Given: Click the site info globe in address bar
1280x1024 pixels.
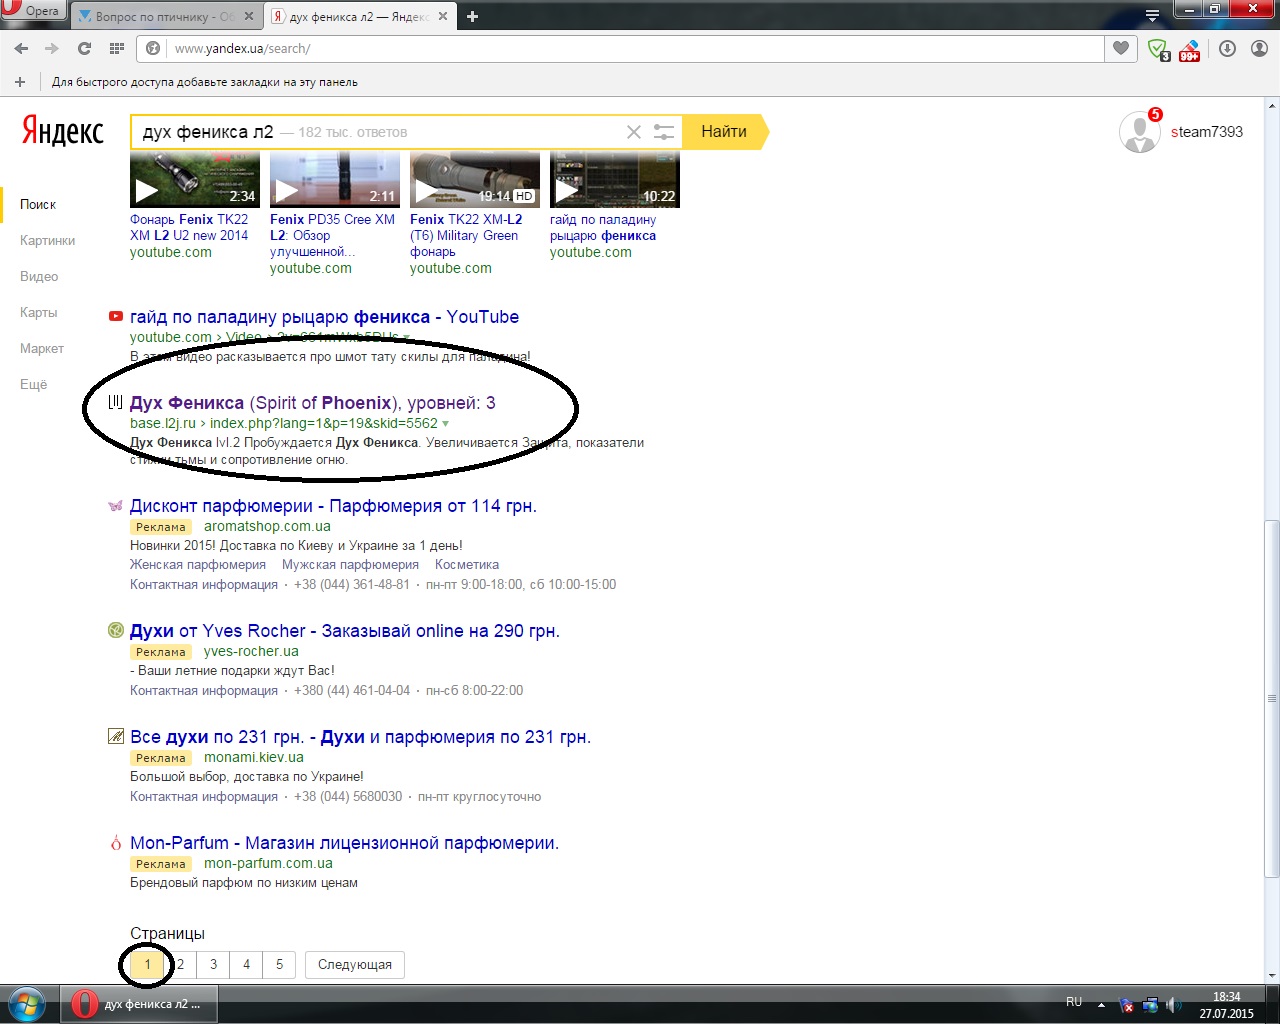Looking at the screenshot, I should click(153, 48).
